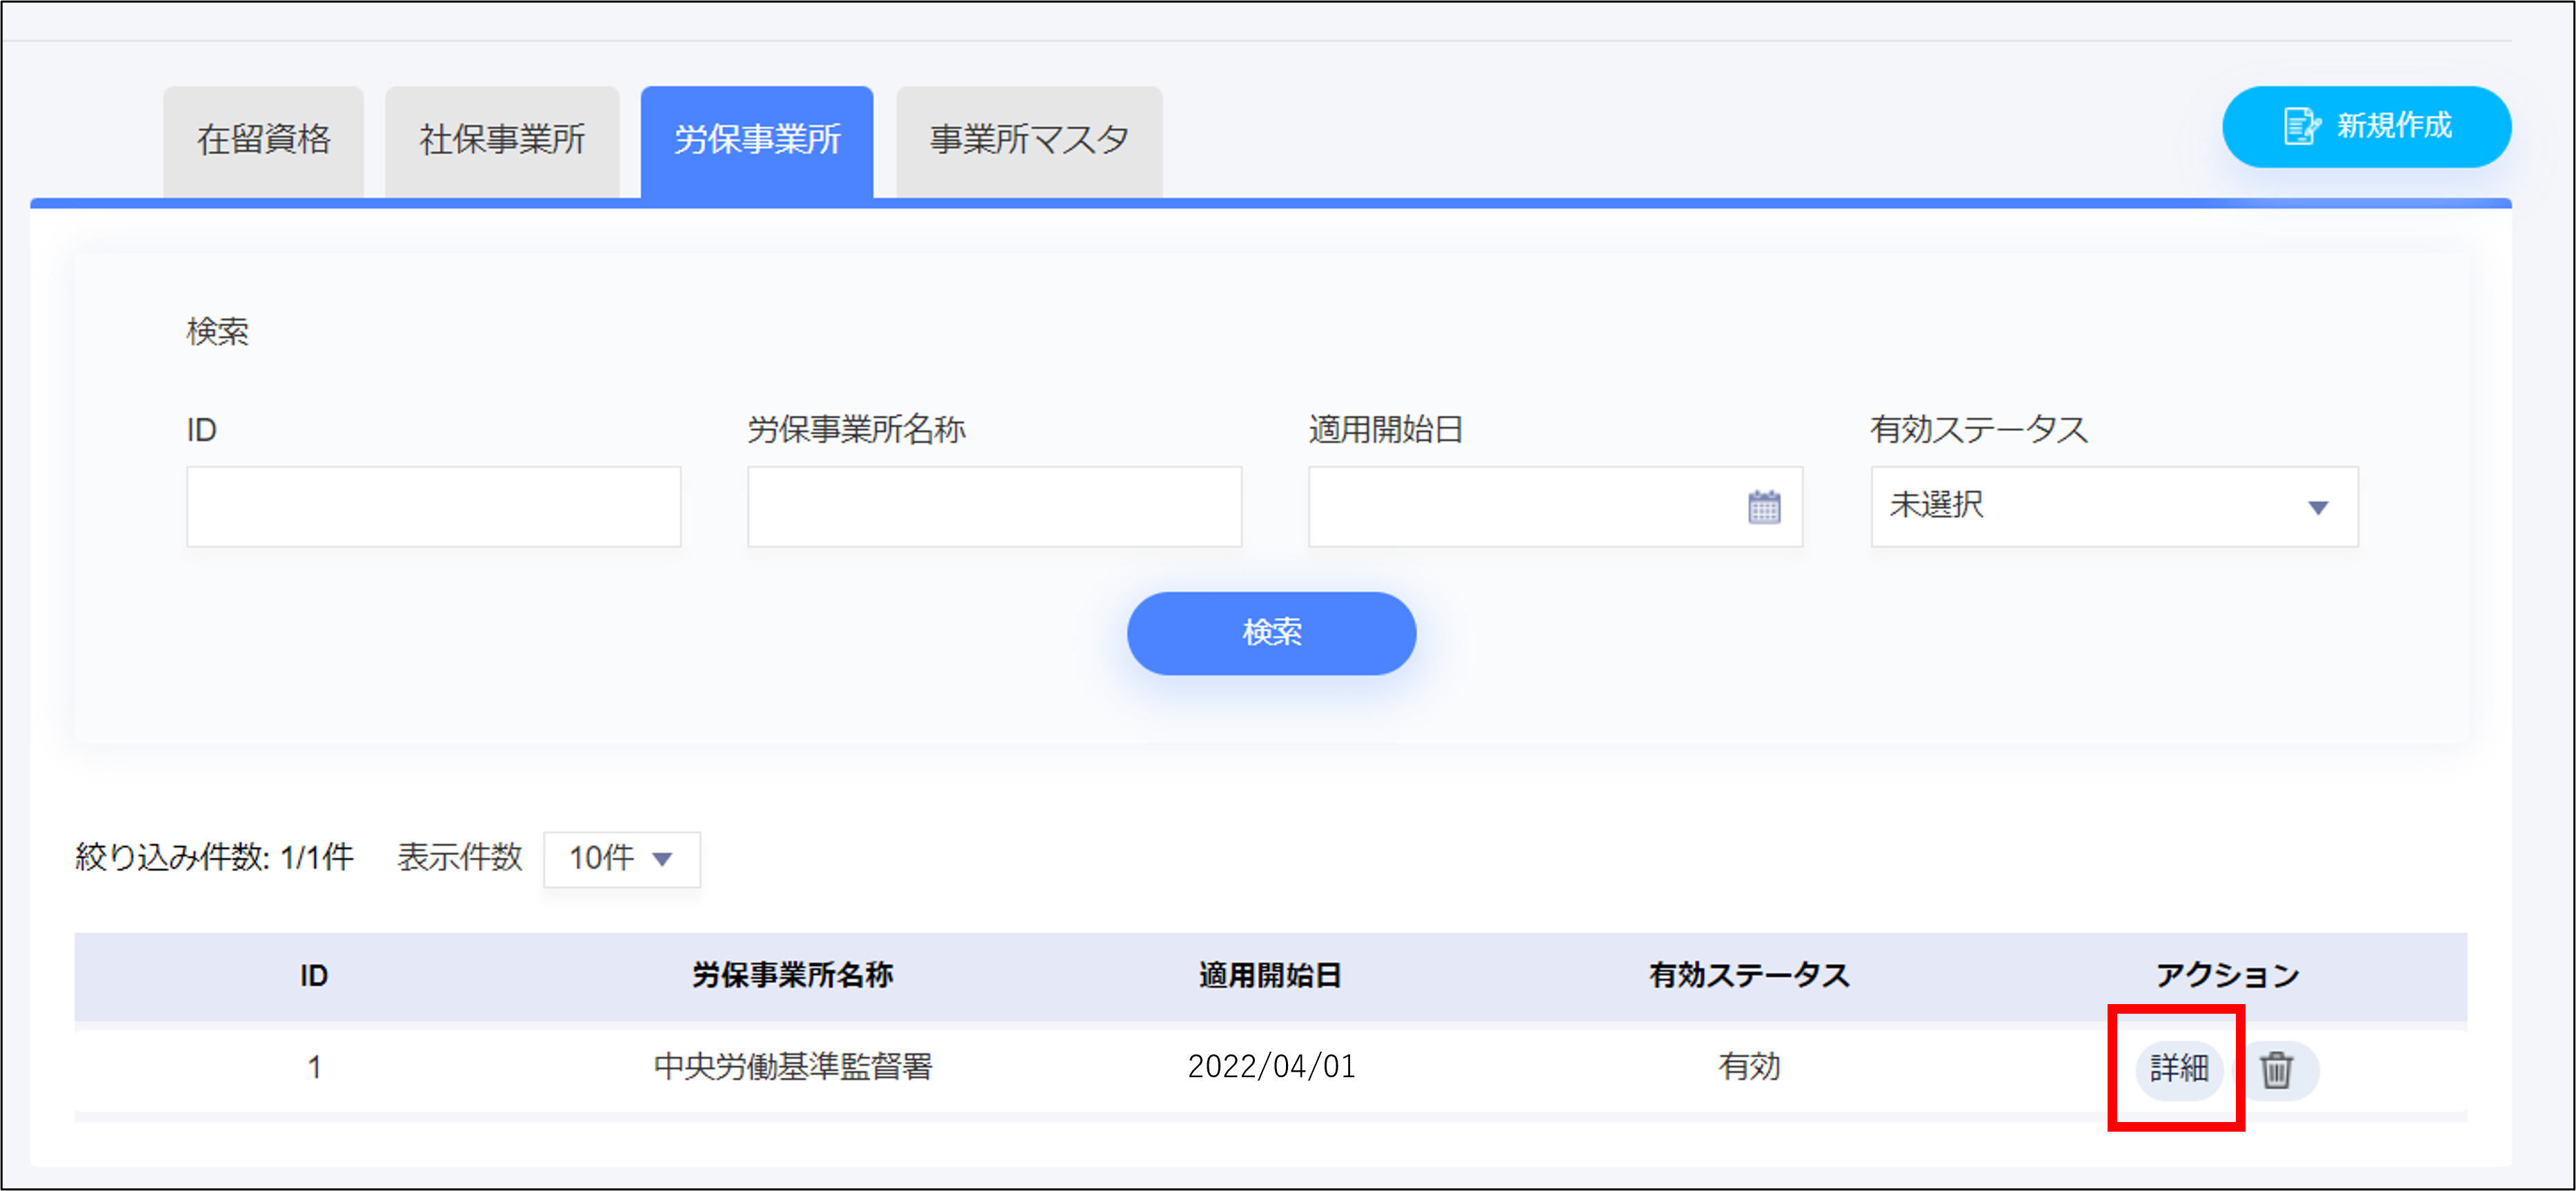The image size is (2576, 1191).
Task: Click the ID column header in table
Action: (x=314, y=975)
